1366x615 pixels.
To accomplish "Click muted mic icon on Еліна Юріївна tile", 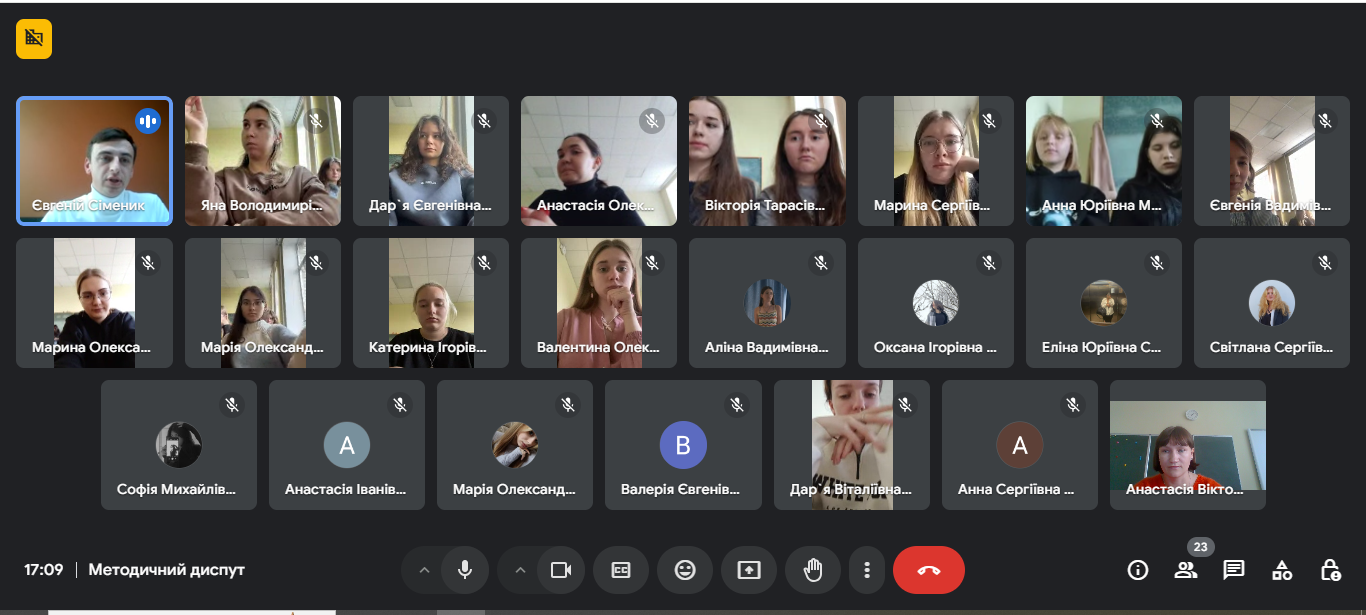I will tap(1157, 263).
